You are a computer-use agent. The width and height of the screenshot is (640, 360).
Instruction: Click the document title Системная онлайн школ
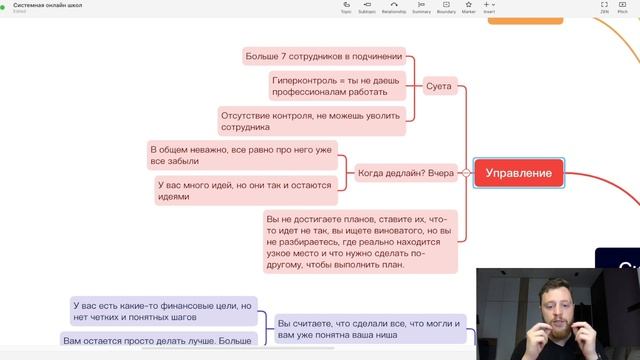47,5
